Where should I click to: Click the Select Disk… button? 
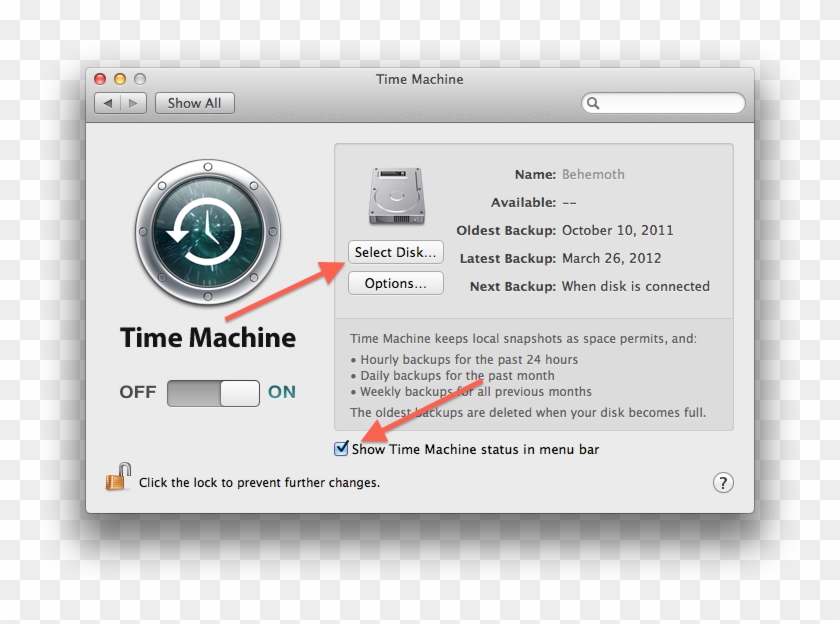(396, 252)
